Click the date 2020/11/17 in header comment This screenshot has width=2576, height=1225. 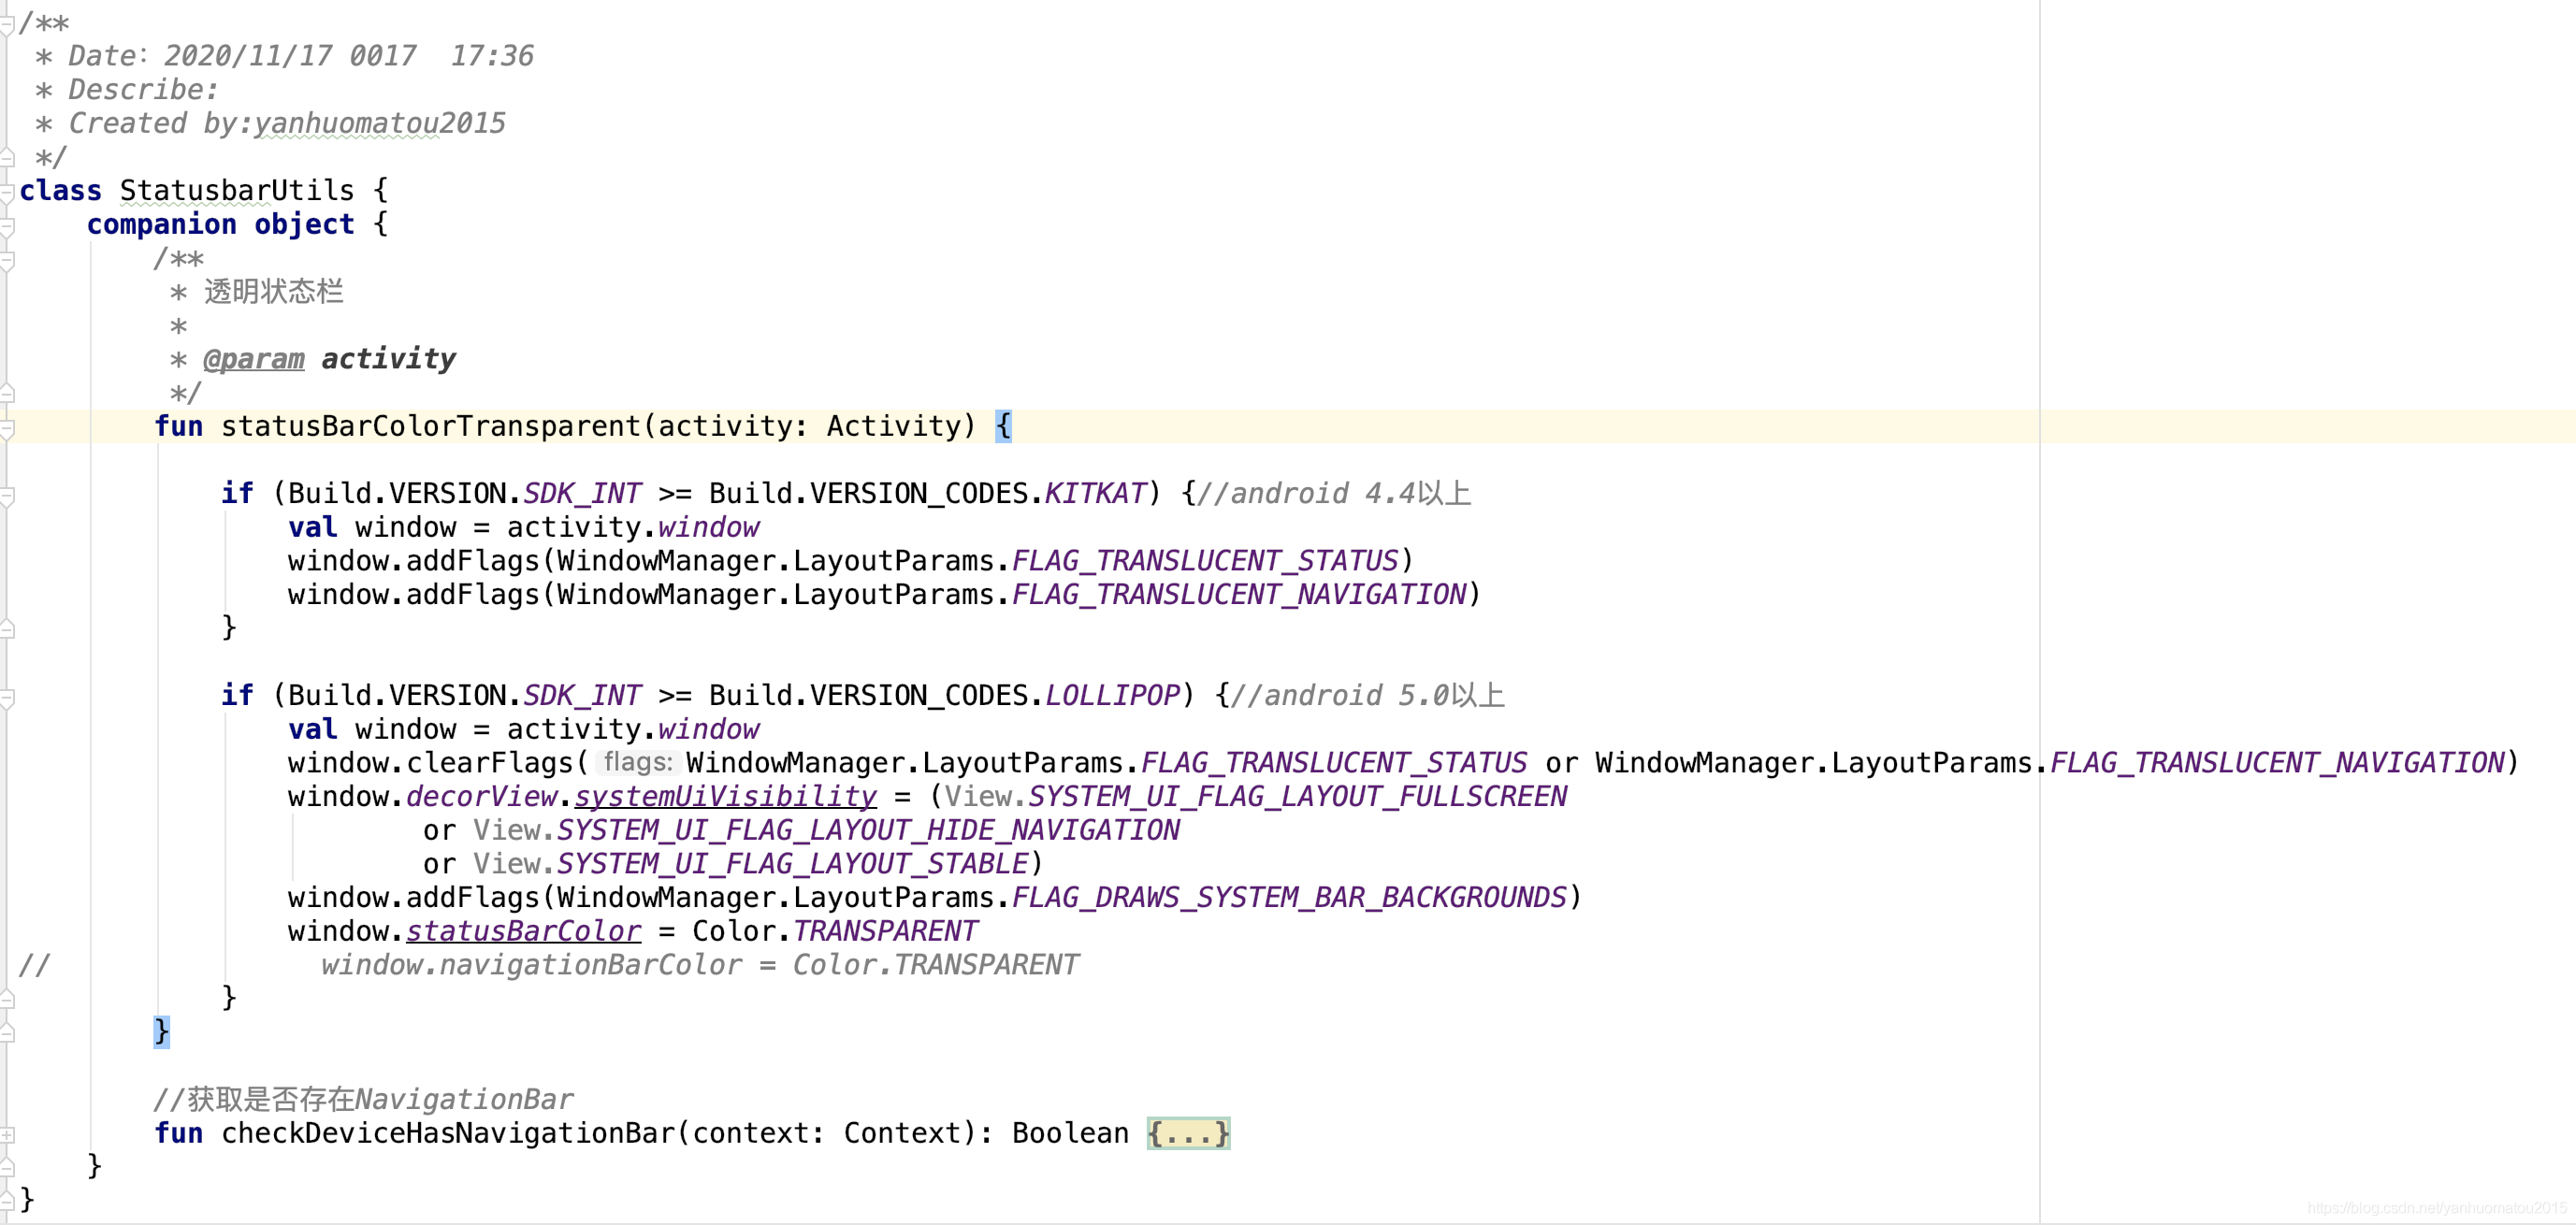(x=247, y=56)
